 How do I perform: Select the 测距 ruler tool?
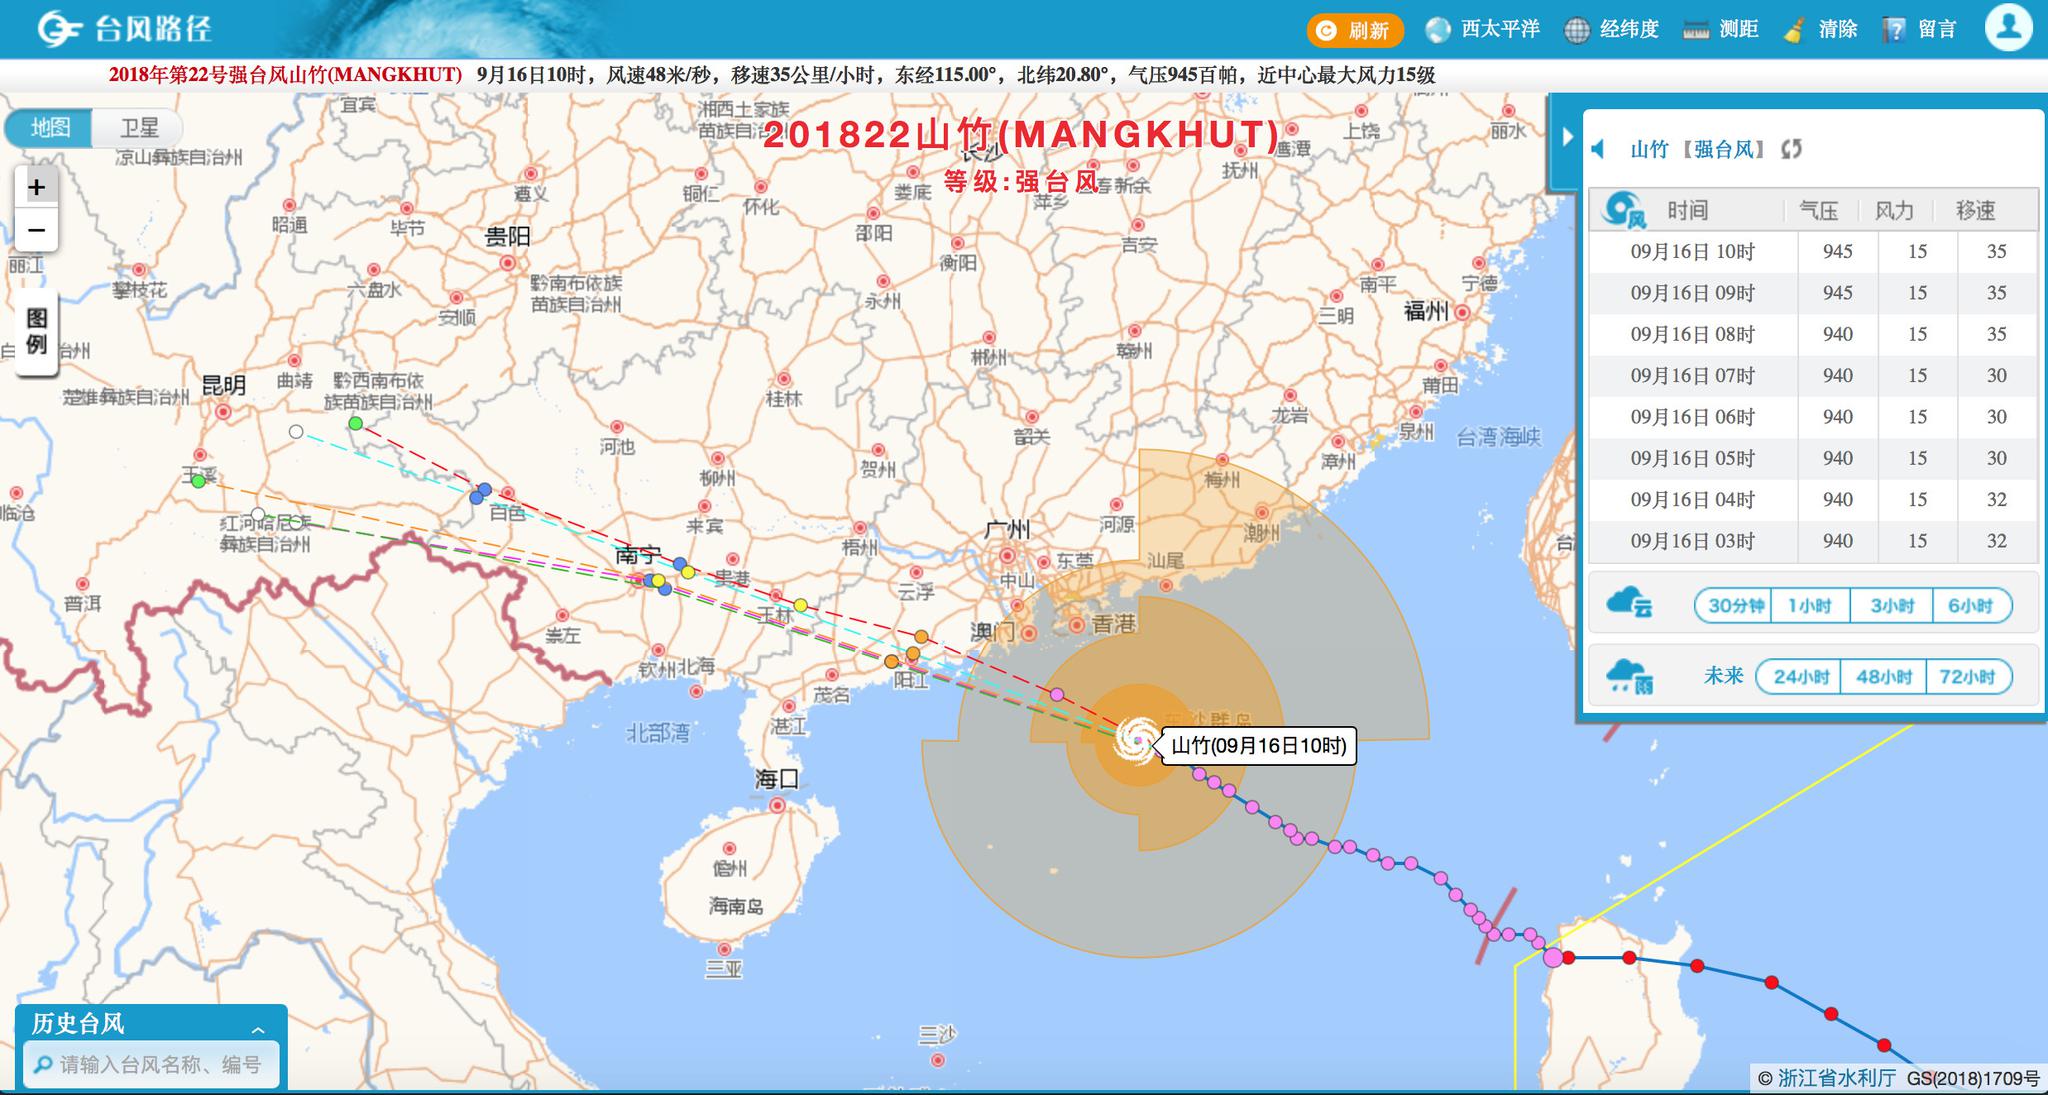pyautogui.click(x=1695, y=30)
